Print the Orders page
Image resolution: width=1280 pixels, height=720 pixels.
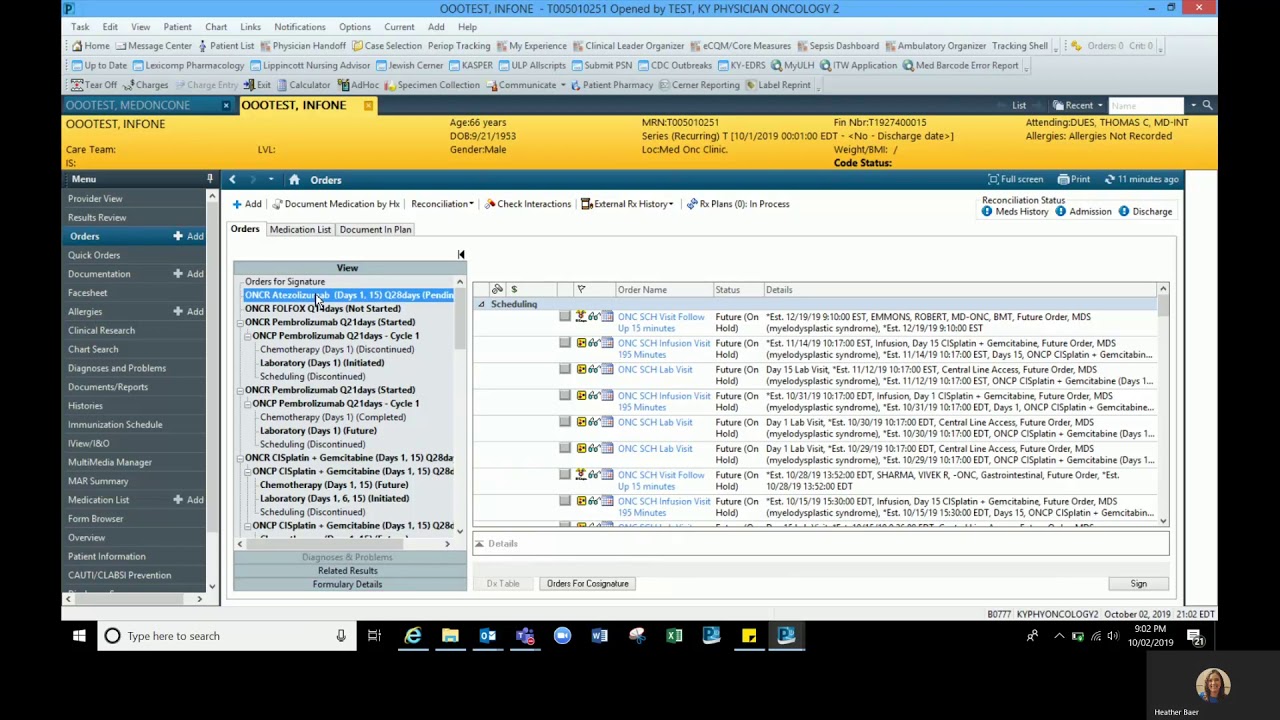(1074, 180)
